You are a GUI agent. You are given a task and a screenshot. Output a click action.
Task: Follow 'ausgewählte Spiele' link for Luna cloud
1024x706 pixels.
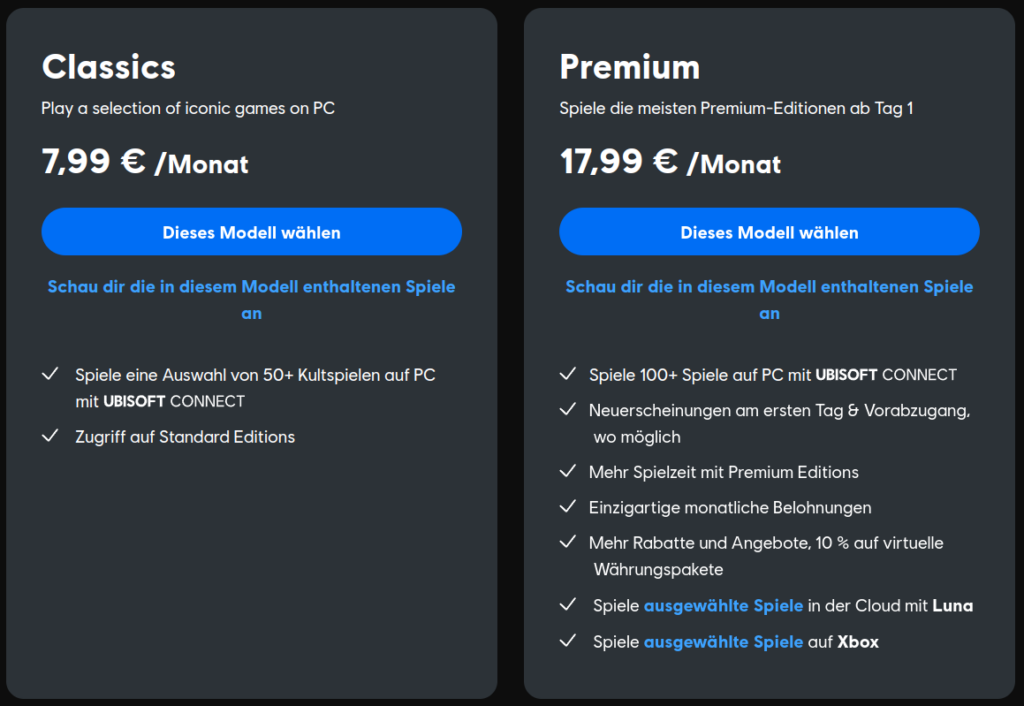pyautogui.click(x=724, y=606)
